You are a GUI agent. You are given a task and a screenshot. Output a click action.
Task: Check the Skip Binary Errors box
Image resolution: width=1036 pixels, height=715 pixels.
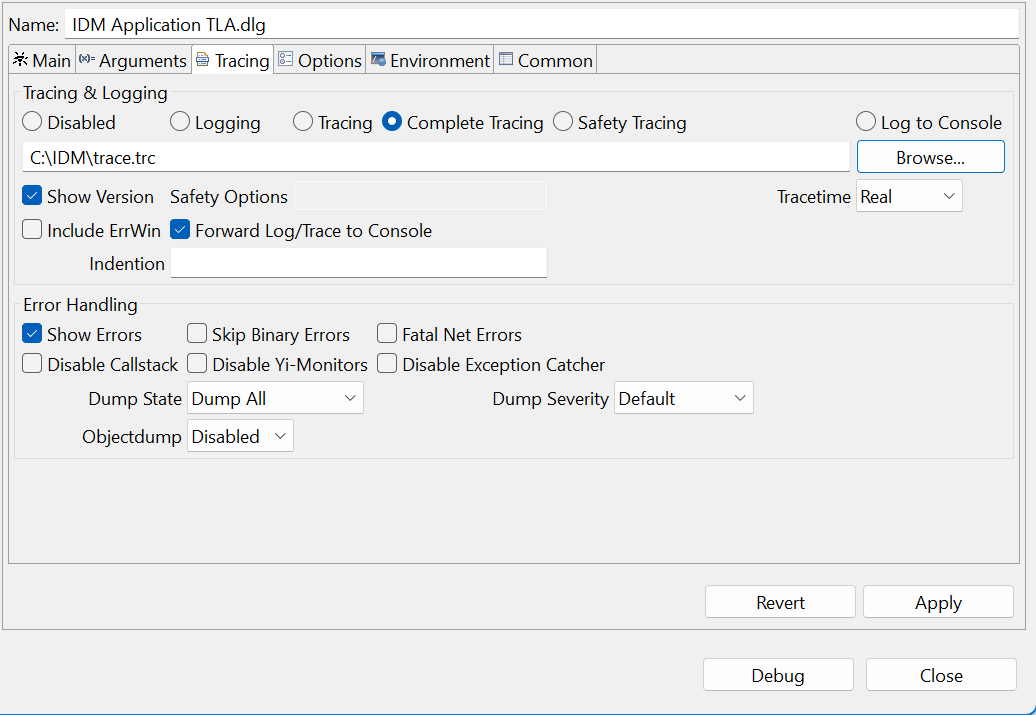click(x=197, y=334)
